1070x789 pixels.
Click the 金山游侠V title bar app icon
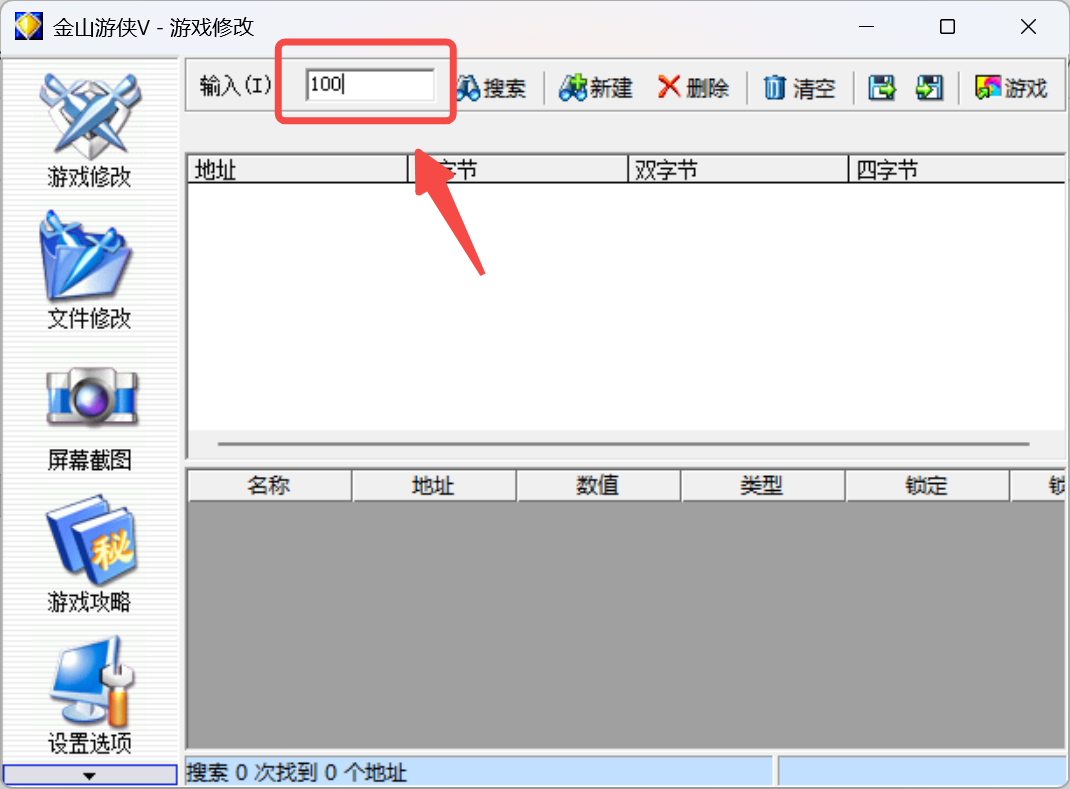[x=29, y=27]
